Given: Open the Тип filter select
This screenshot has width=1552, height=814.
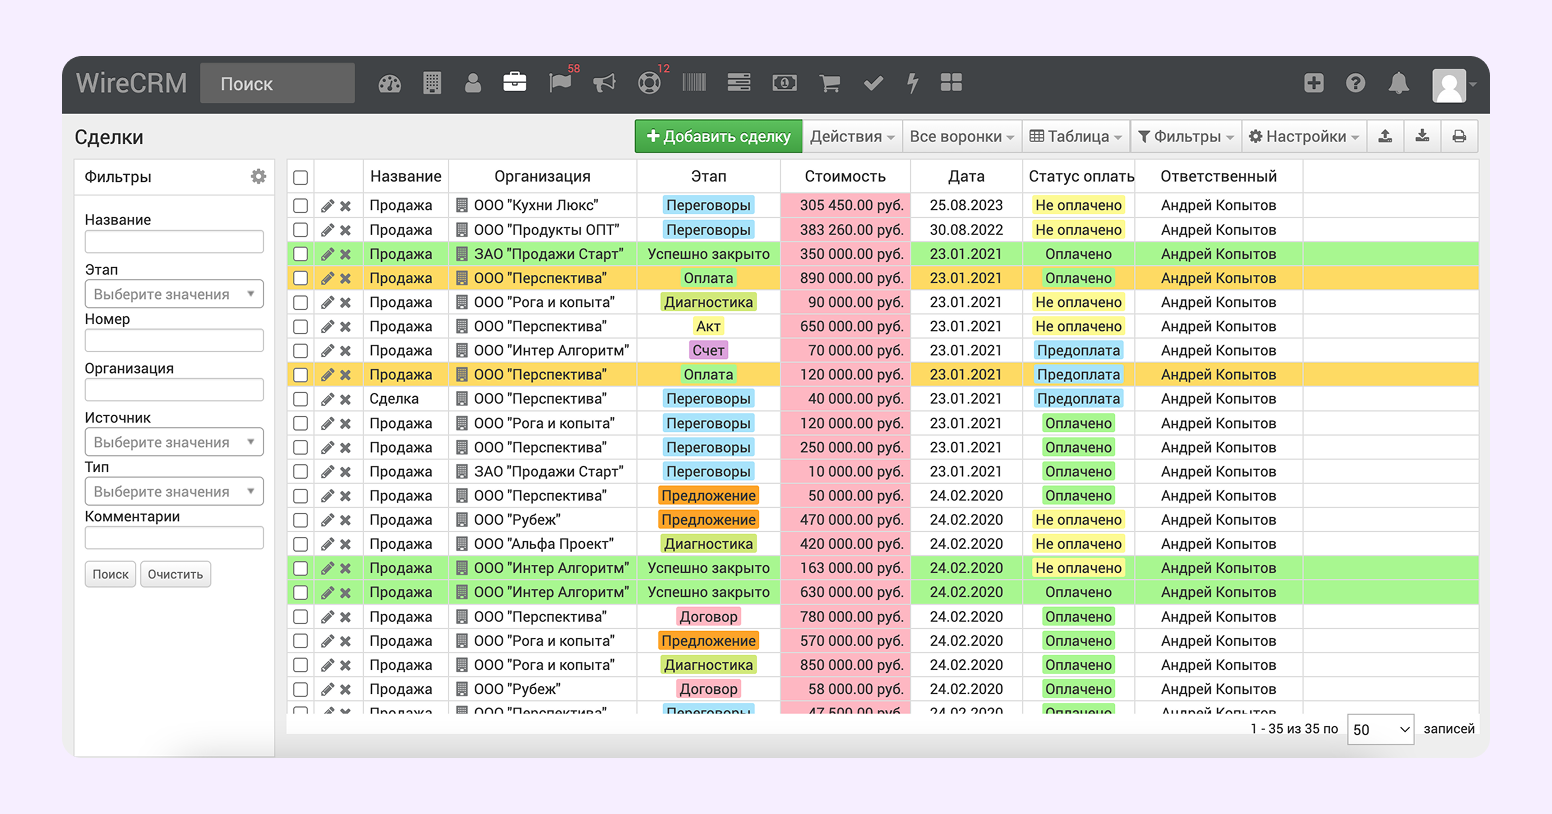Looking at the screenshot, I should [x=174, y=491].
